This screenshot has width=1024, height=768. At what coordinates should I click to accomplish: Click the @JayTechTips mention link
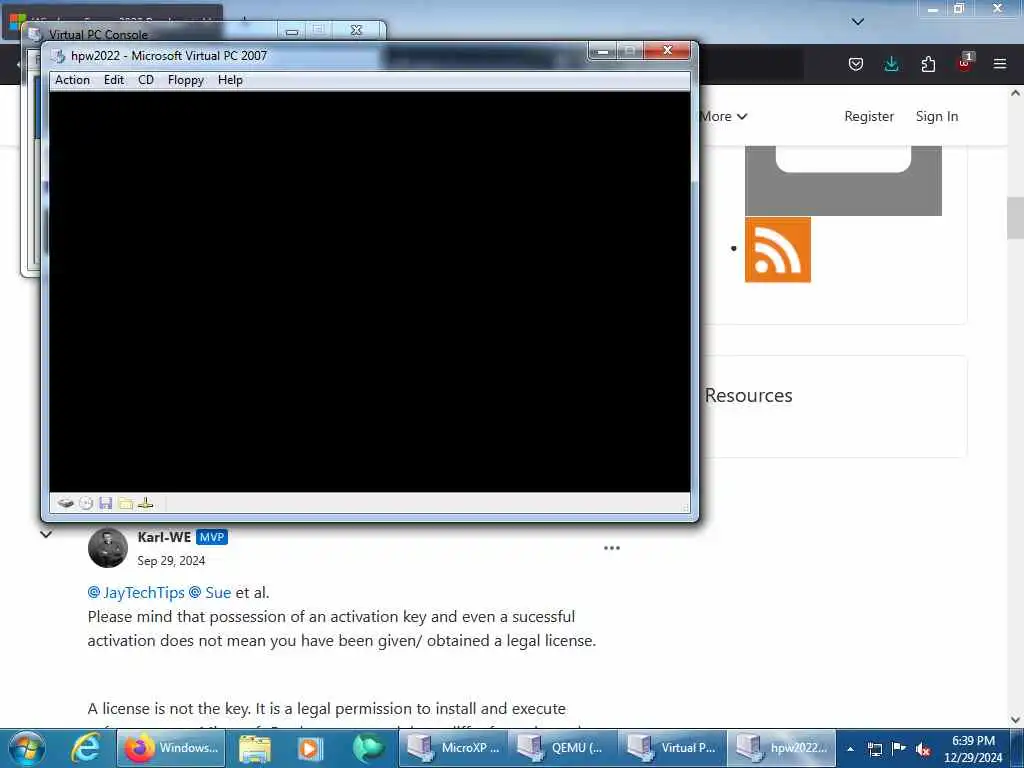136,592
